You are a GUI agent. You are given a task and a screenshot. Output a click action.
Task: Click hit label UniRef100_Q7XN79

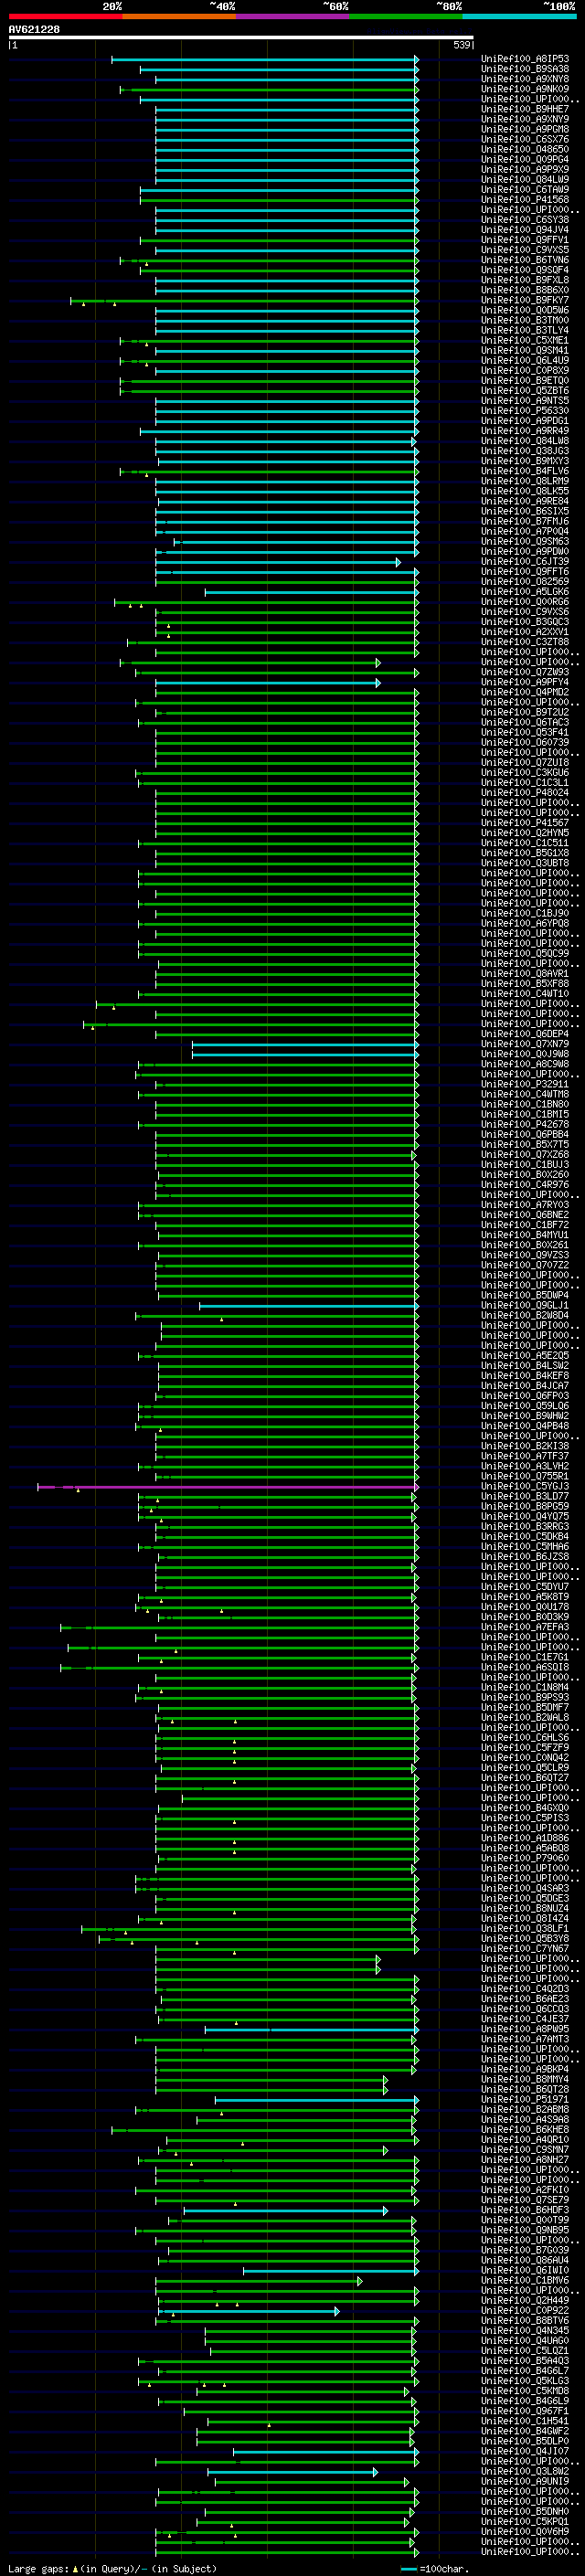click(525, 1044)
